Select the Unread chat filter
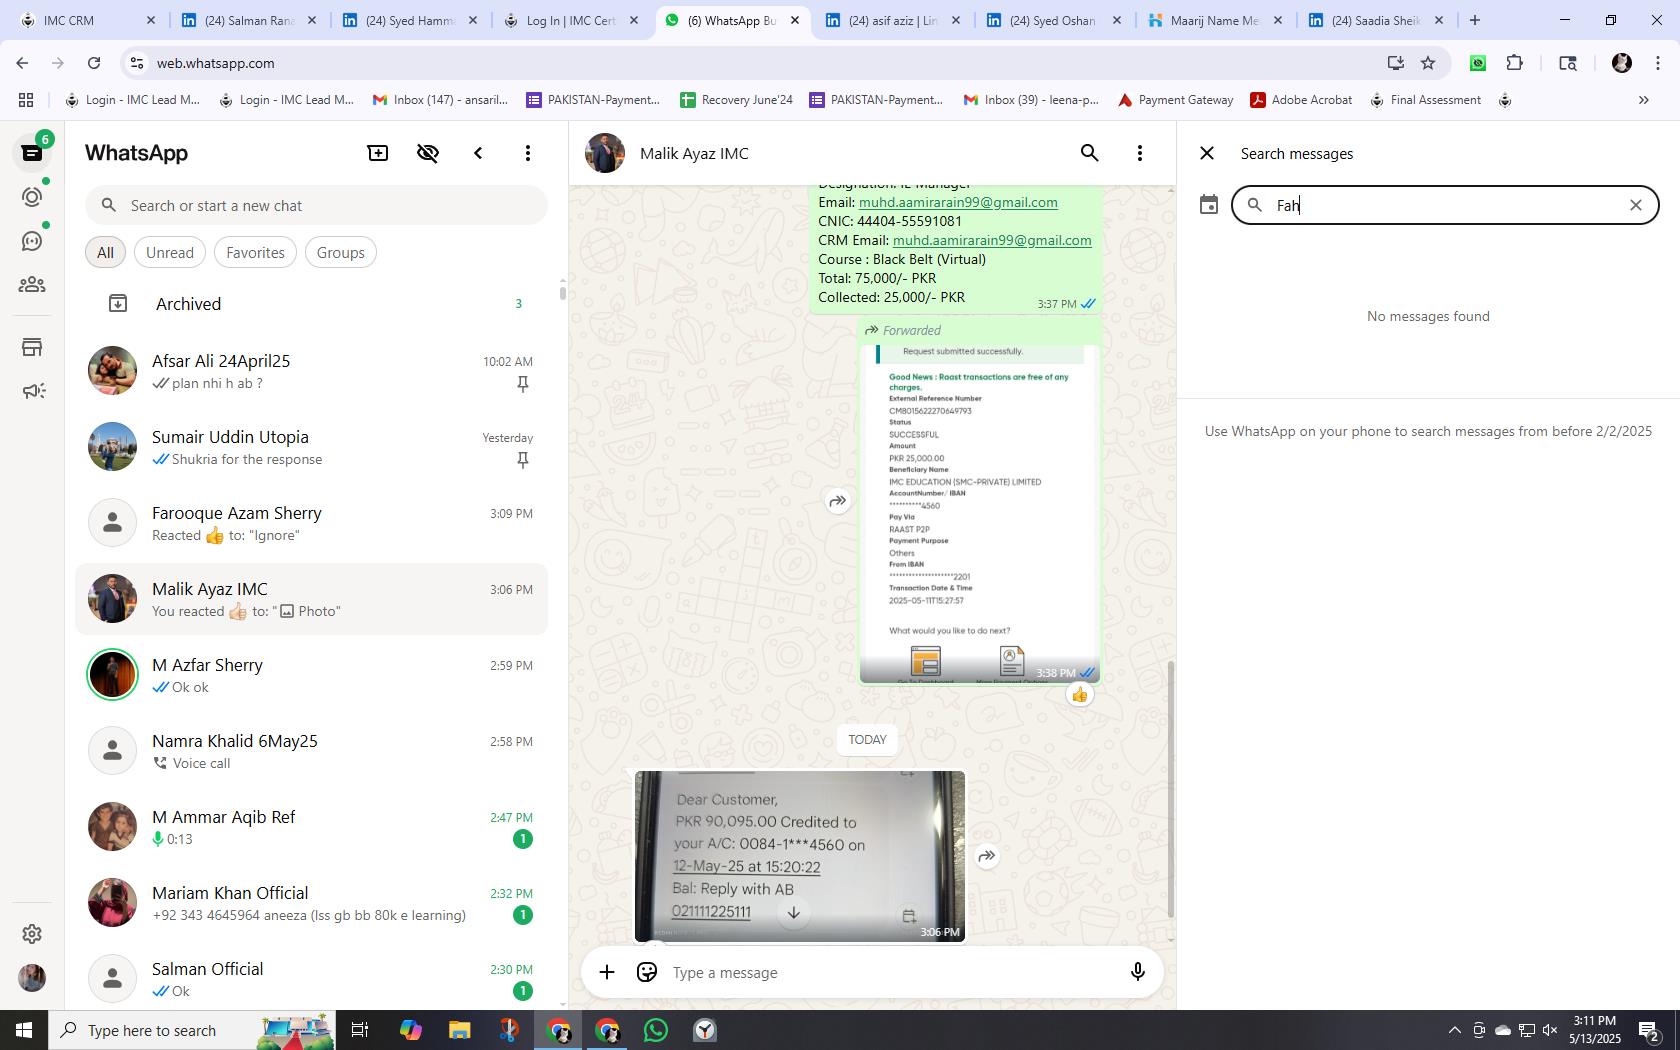This screenshot has height=1050, width=1680. pyautogui.click(x=170, y=252)
